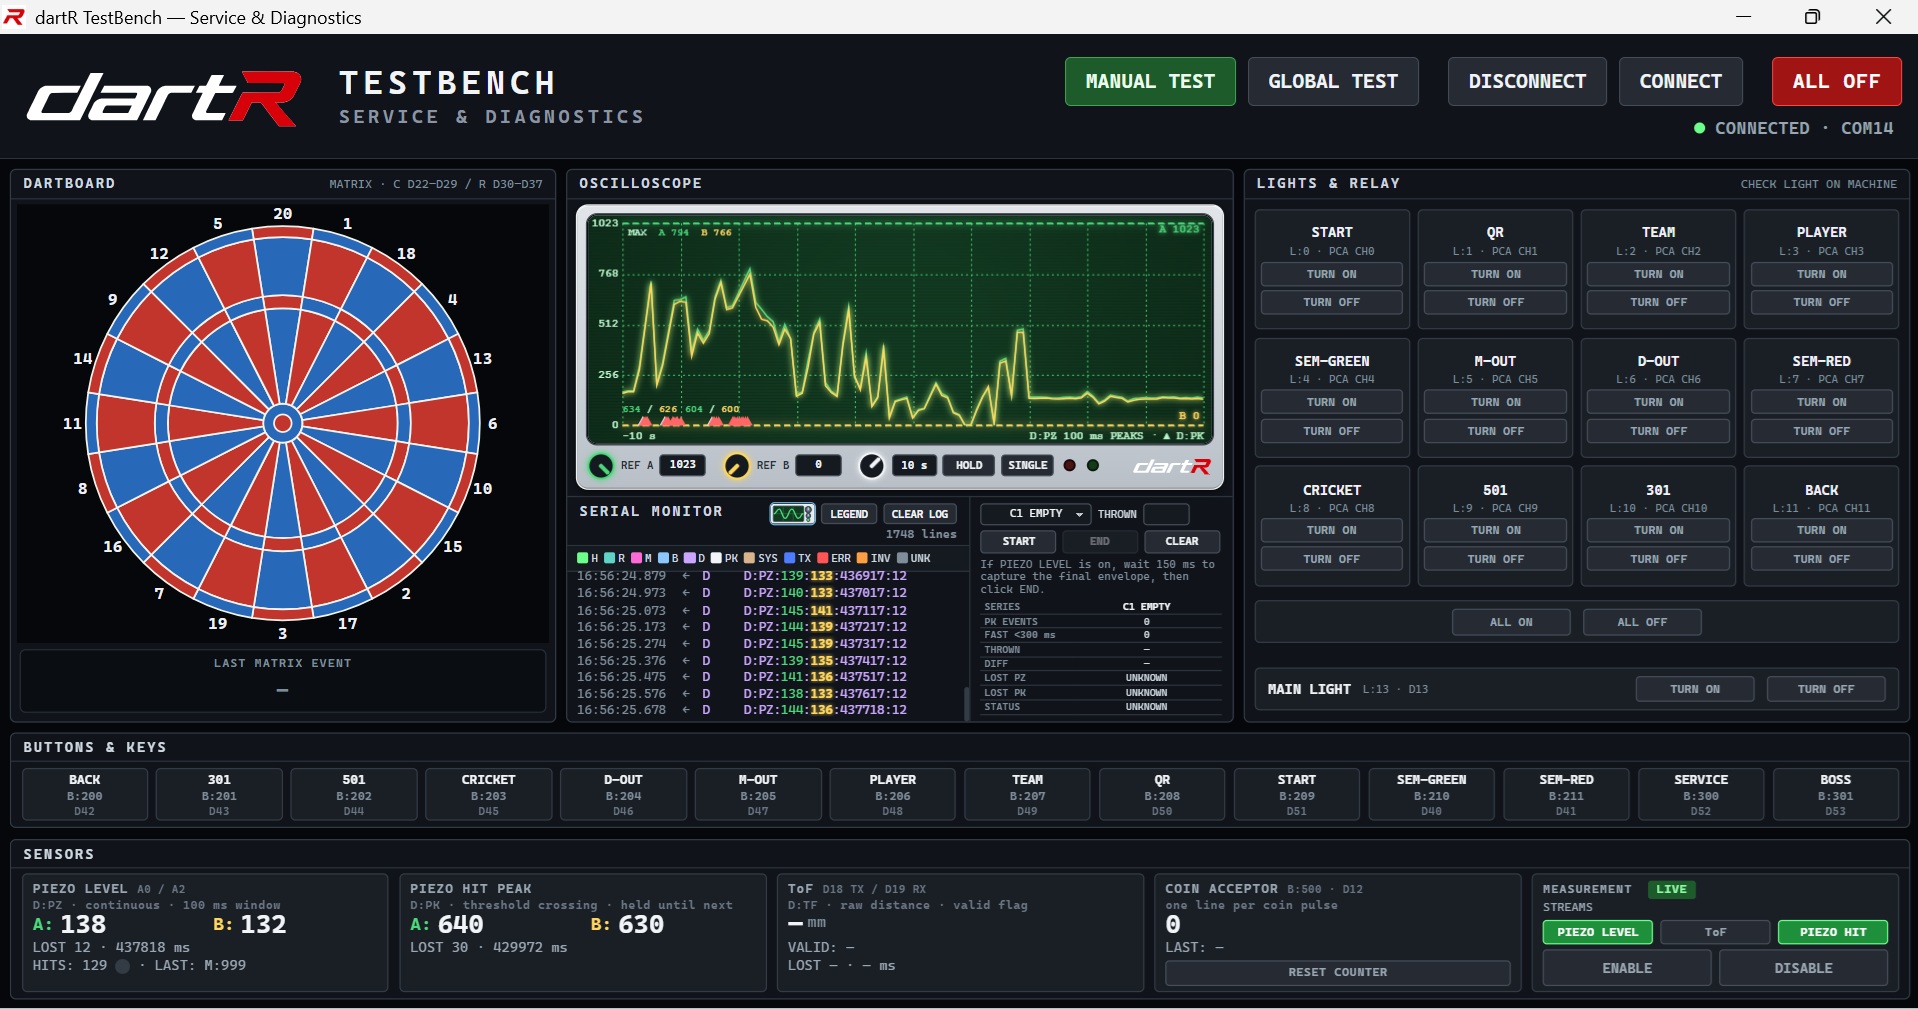Turn on the START light

pyautogui.click(x=1332, y=274)
